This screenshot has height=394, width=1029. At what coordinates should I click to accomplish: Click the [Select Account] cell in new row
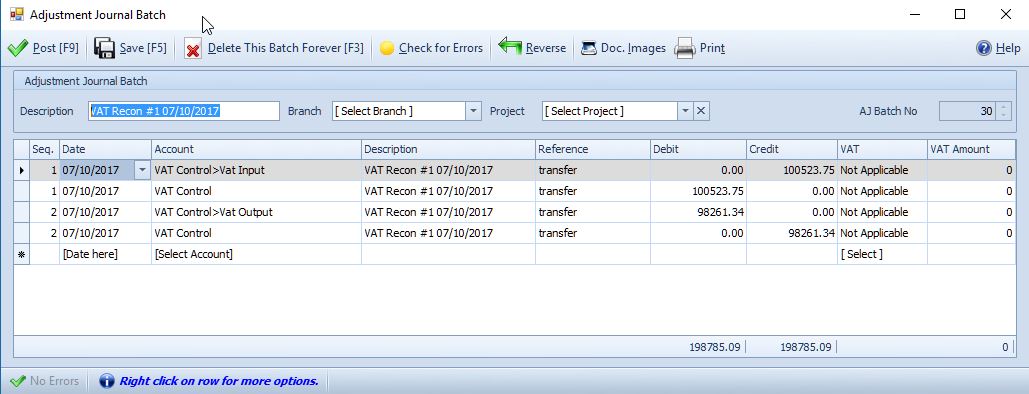257,254
